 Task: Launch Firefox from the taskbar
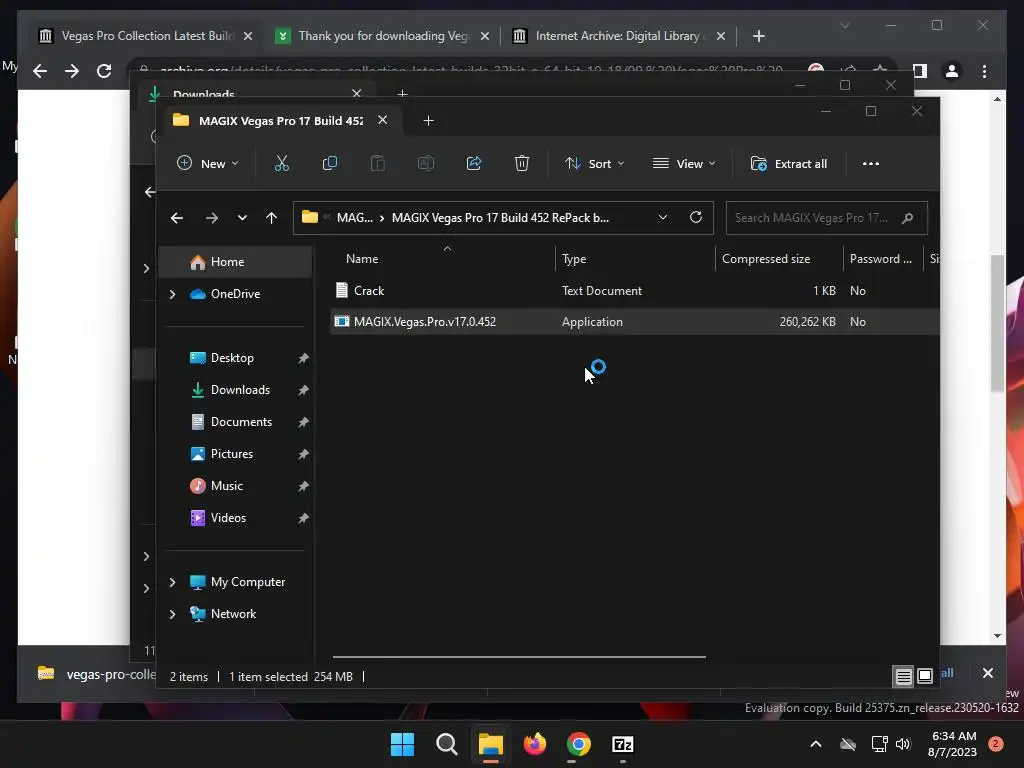[535, 744]
